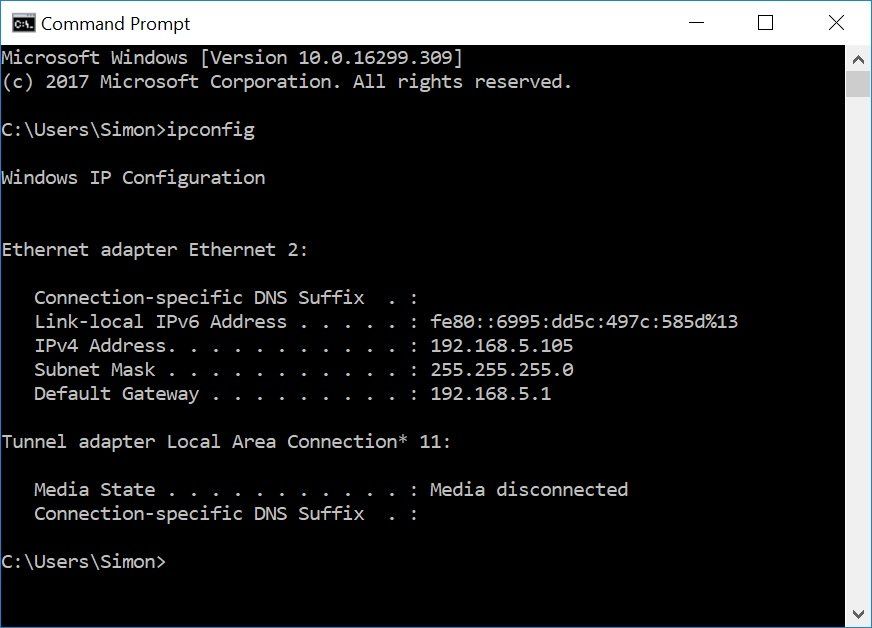This screenshot has height=628, width=872.
Task: Click the ipconfig command text
Action: 211,129
